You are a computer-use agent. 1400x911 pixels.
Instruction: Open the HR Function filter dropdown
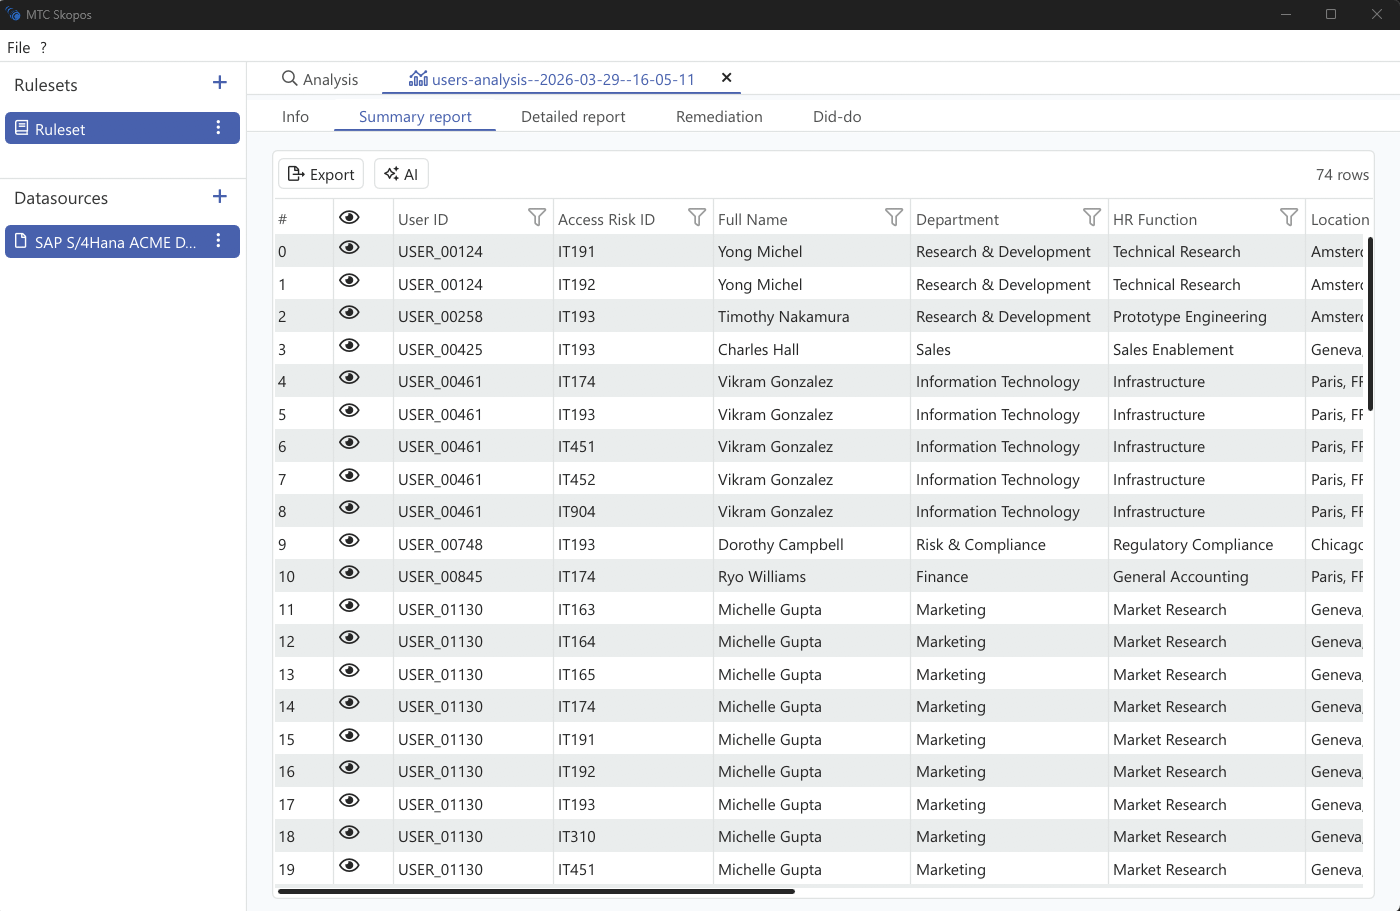pyautogui.click(x=1289, y=218)
